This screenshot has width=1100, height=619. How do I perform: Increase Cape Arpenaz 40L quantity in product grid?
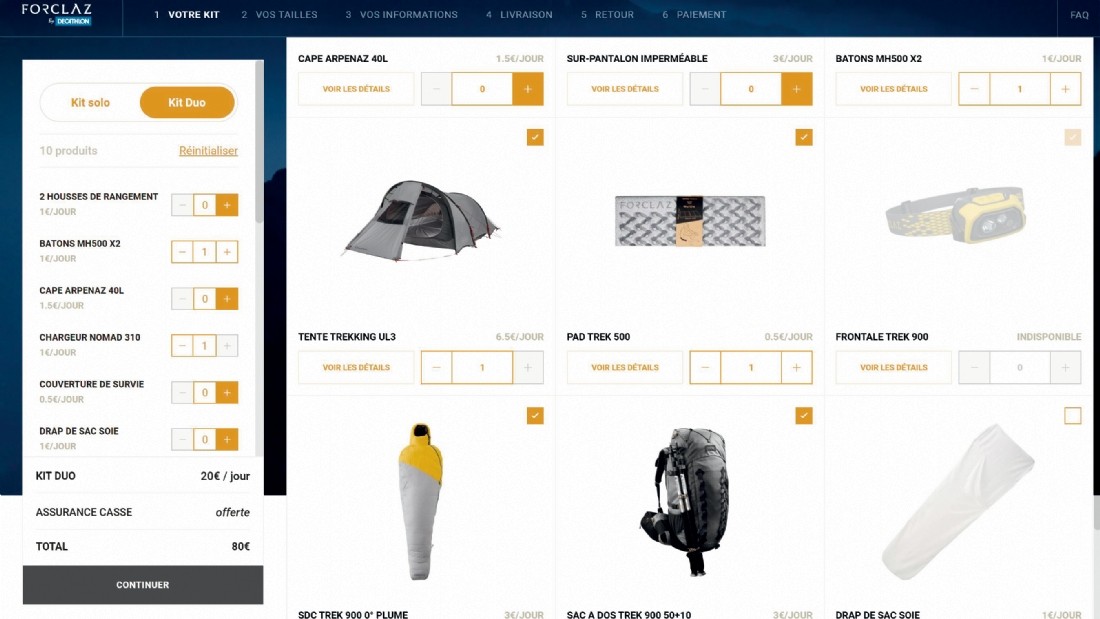(x=528, y=89)
